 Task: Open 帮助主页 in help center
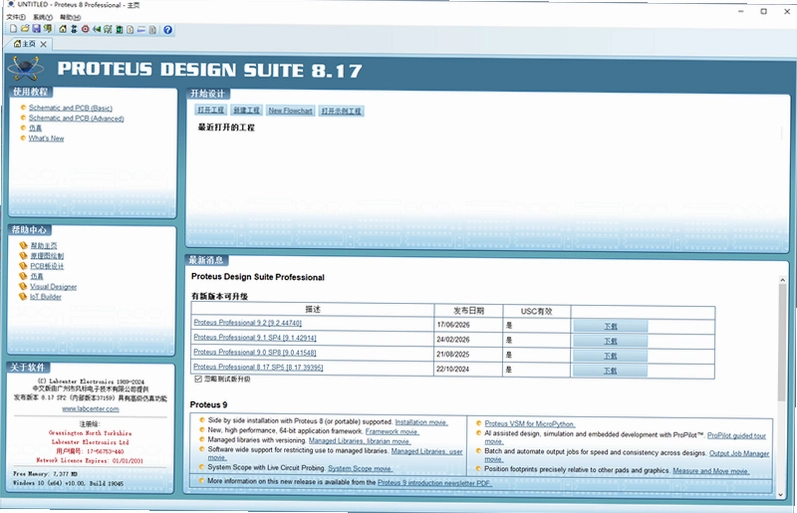[44, 246]
